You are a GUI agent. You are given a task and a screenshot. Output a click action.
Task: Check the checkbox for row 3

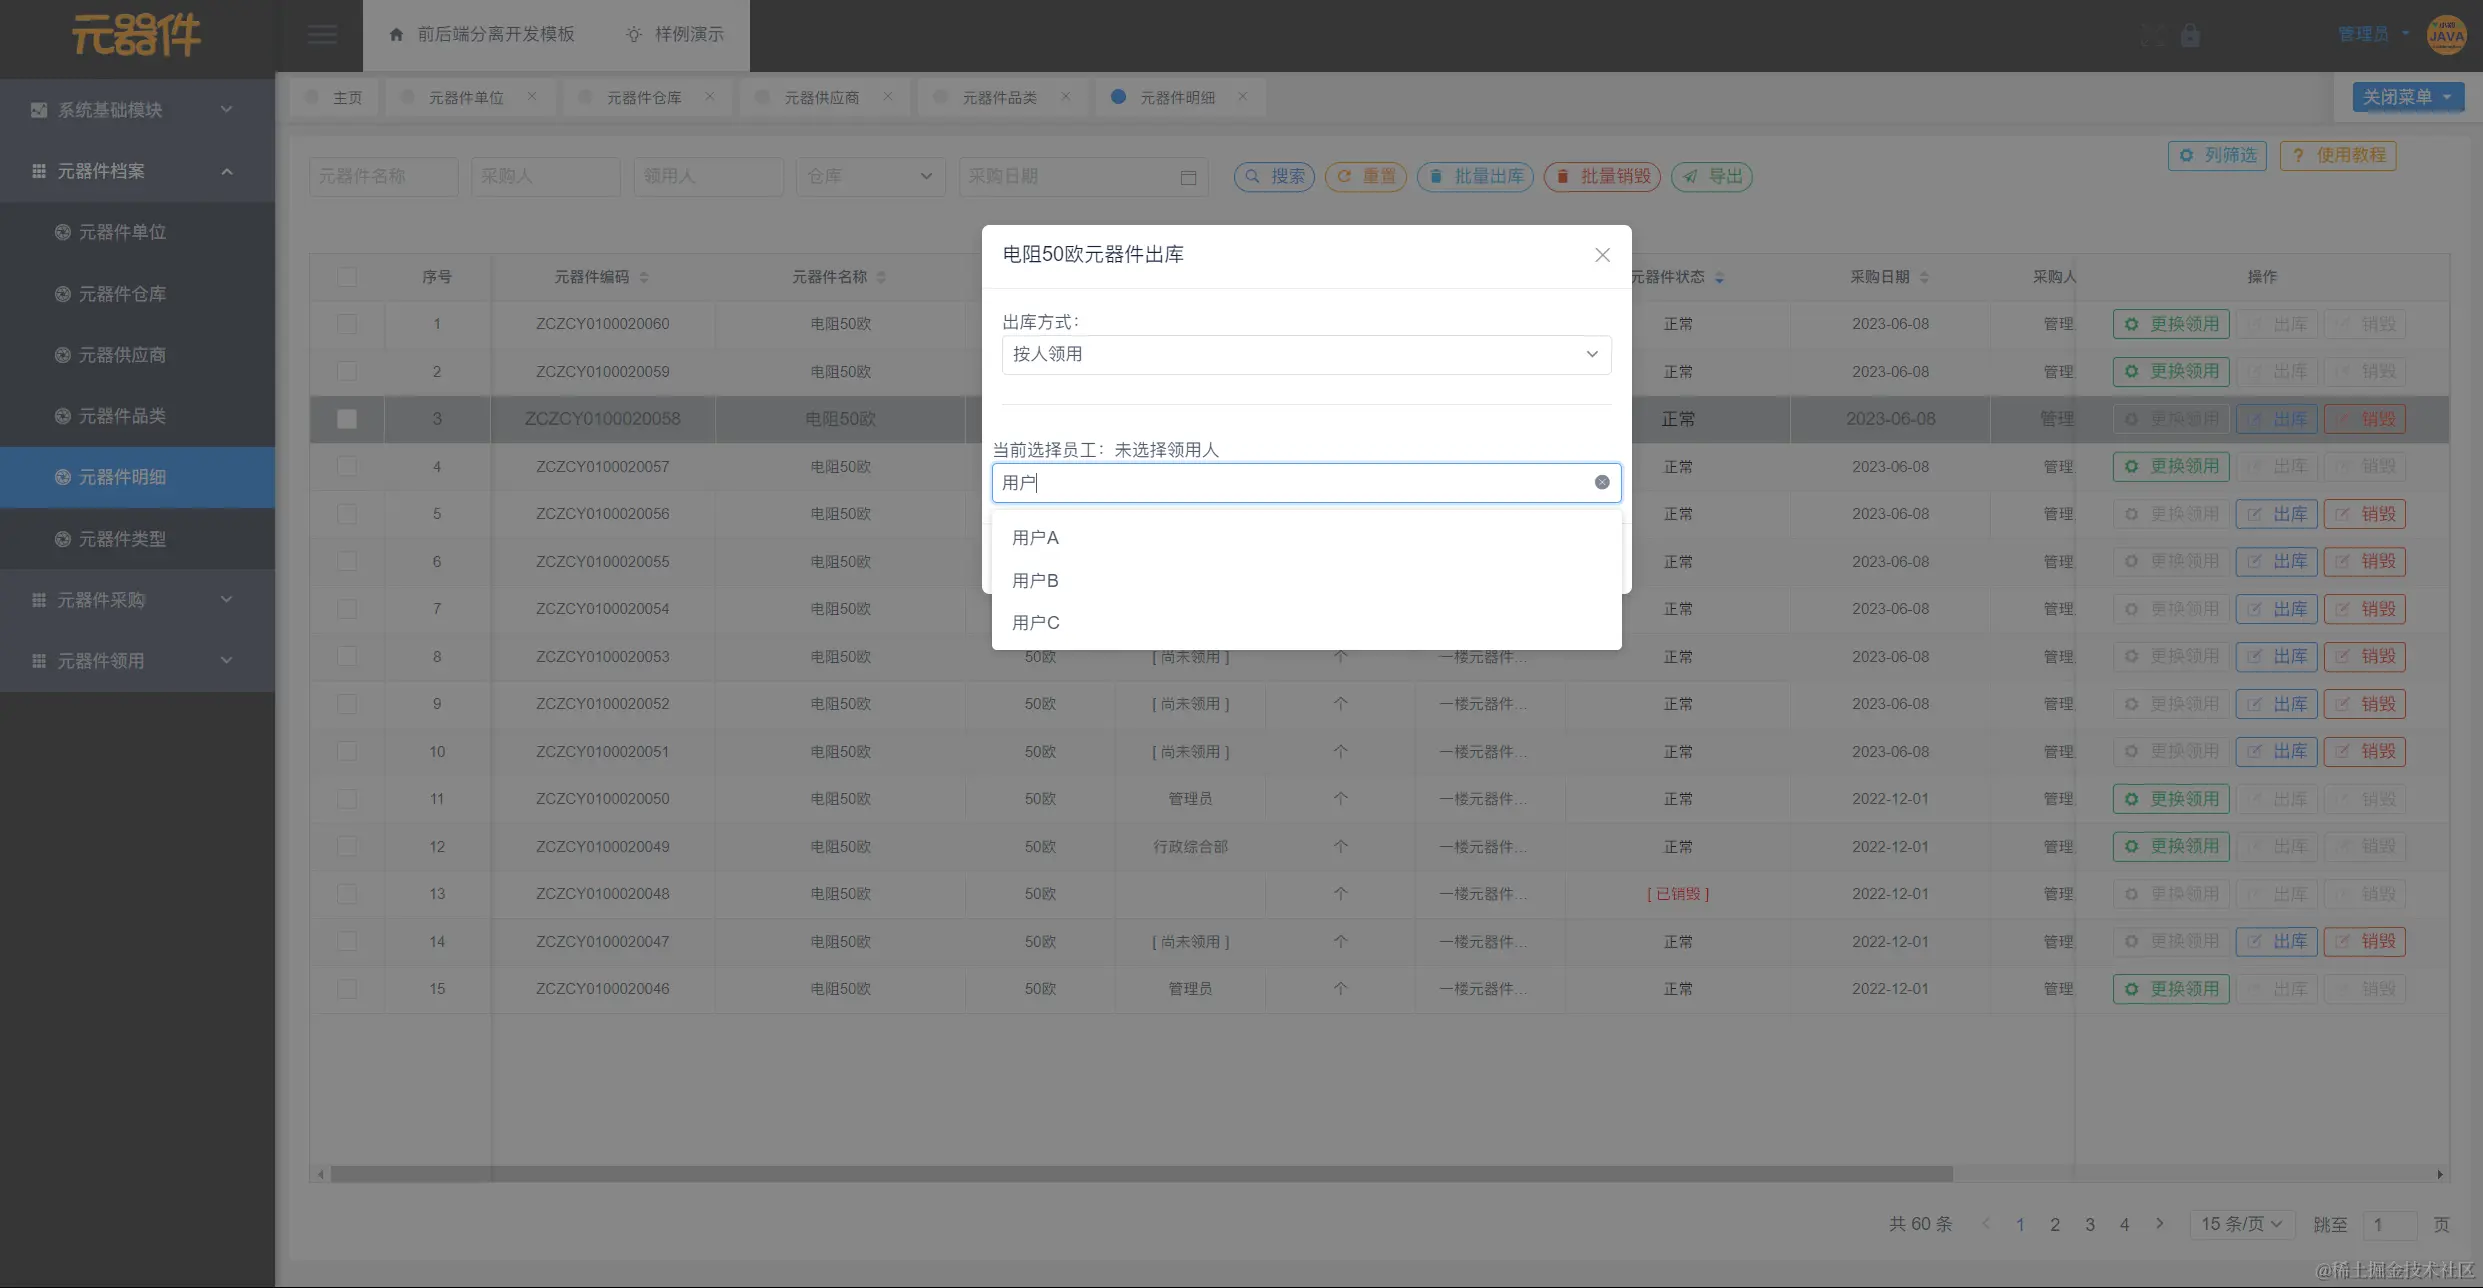[347, 419]
